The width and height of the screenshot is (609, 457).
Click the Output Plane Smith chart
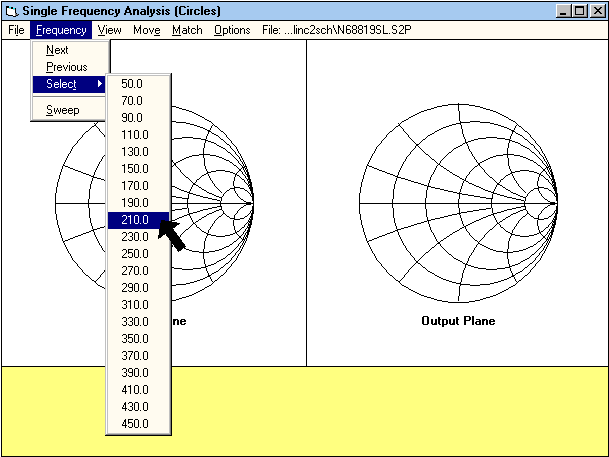point(456,205)
